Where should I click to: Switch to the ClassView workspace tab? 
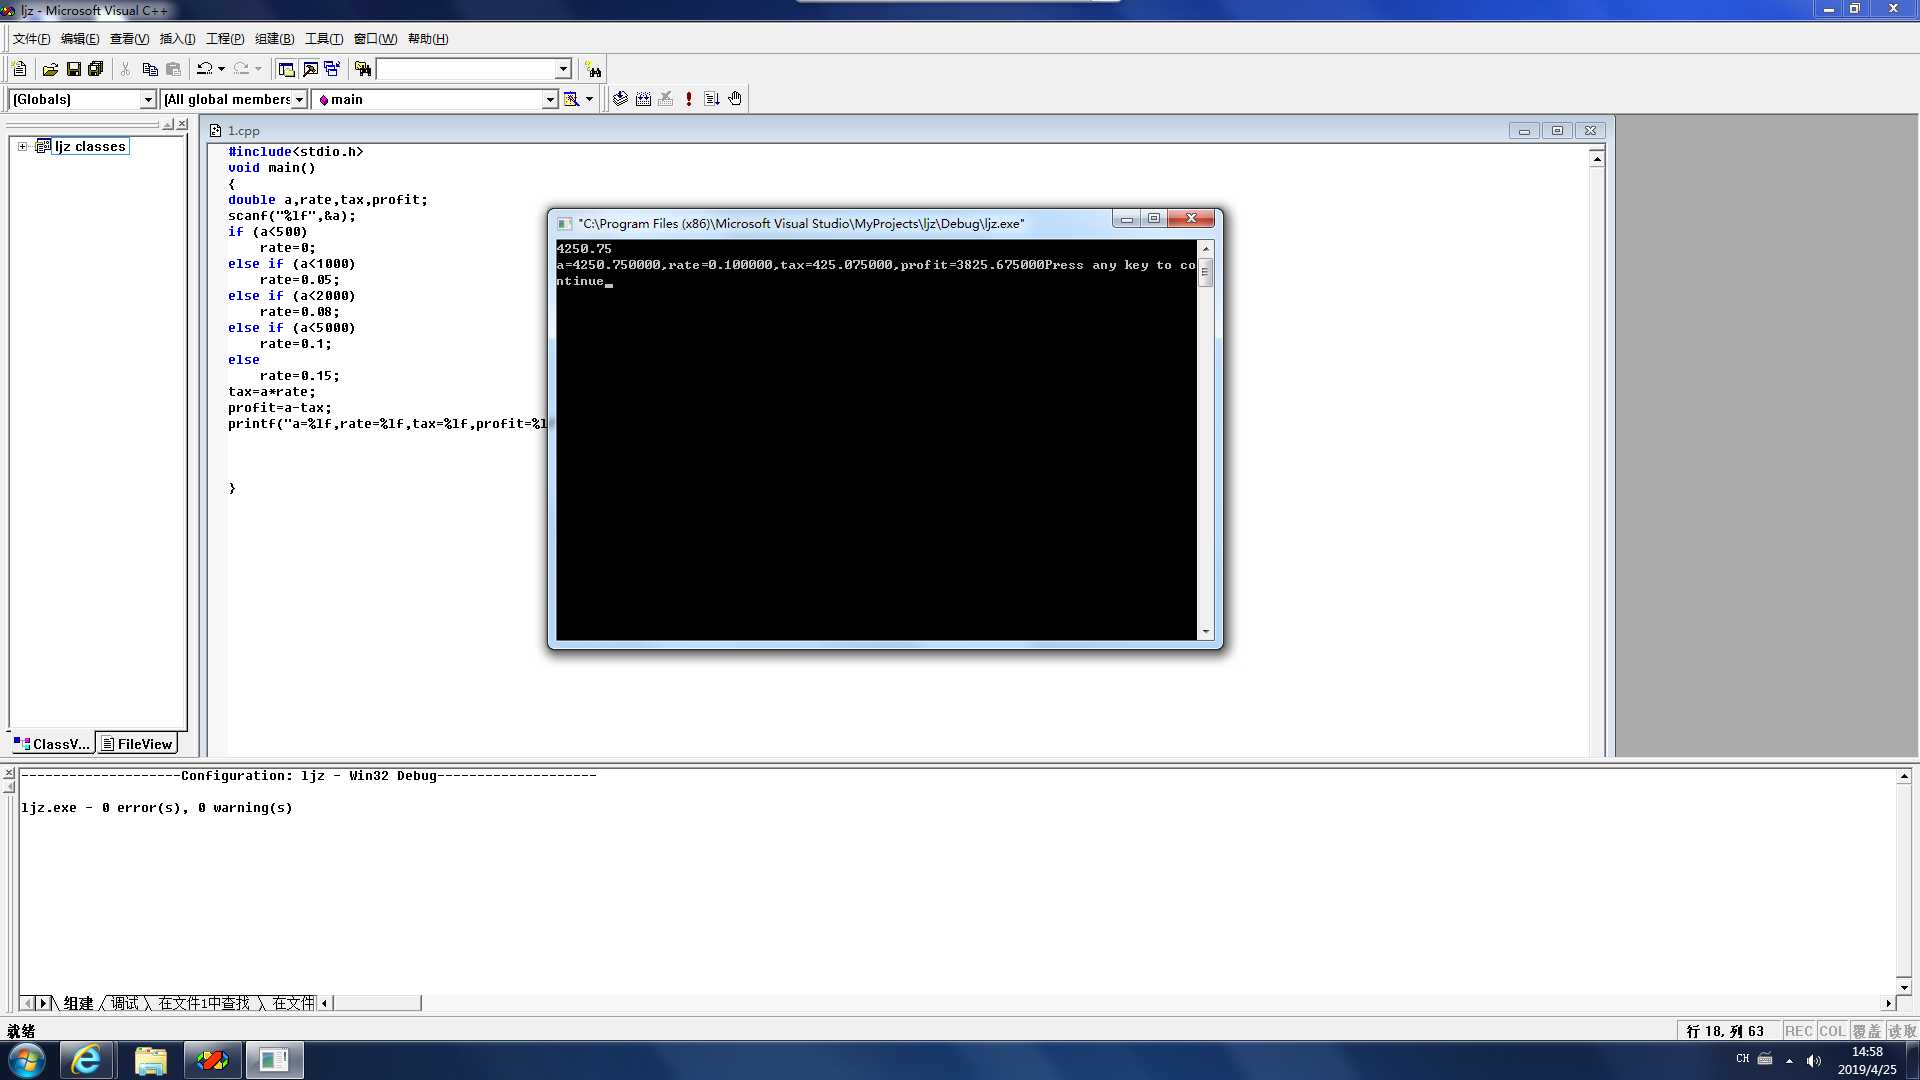click(x=52, y=744)
